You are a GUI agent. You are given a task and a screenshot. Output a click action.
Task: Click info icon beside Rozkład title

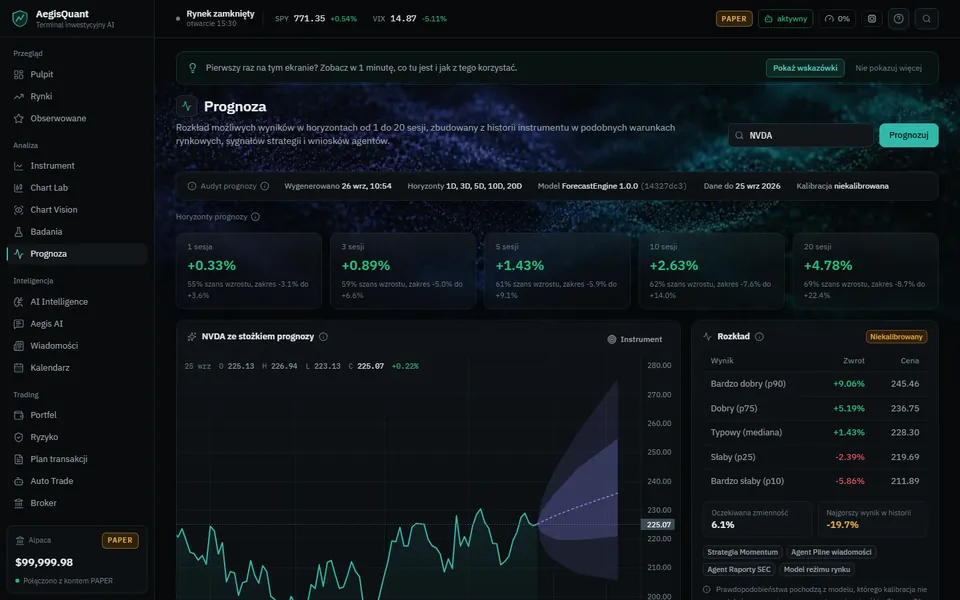tap(759, 336)
